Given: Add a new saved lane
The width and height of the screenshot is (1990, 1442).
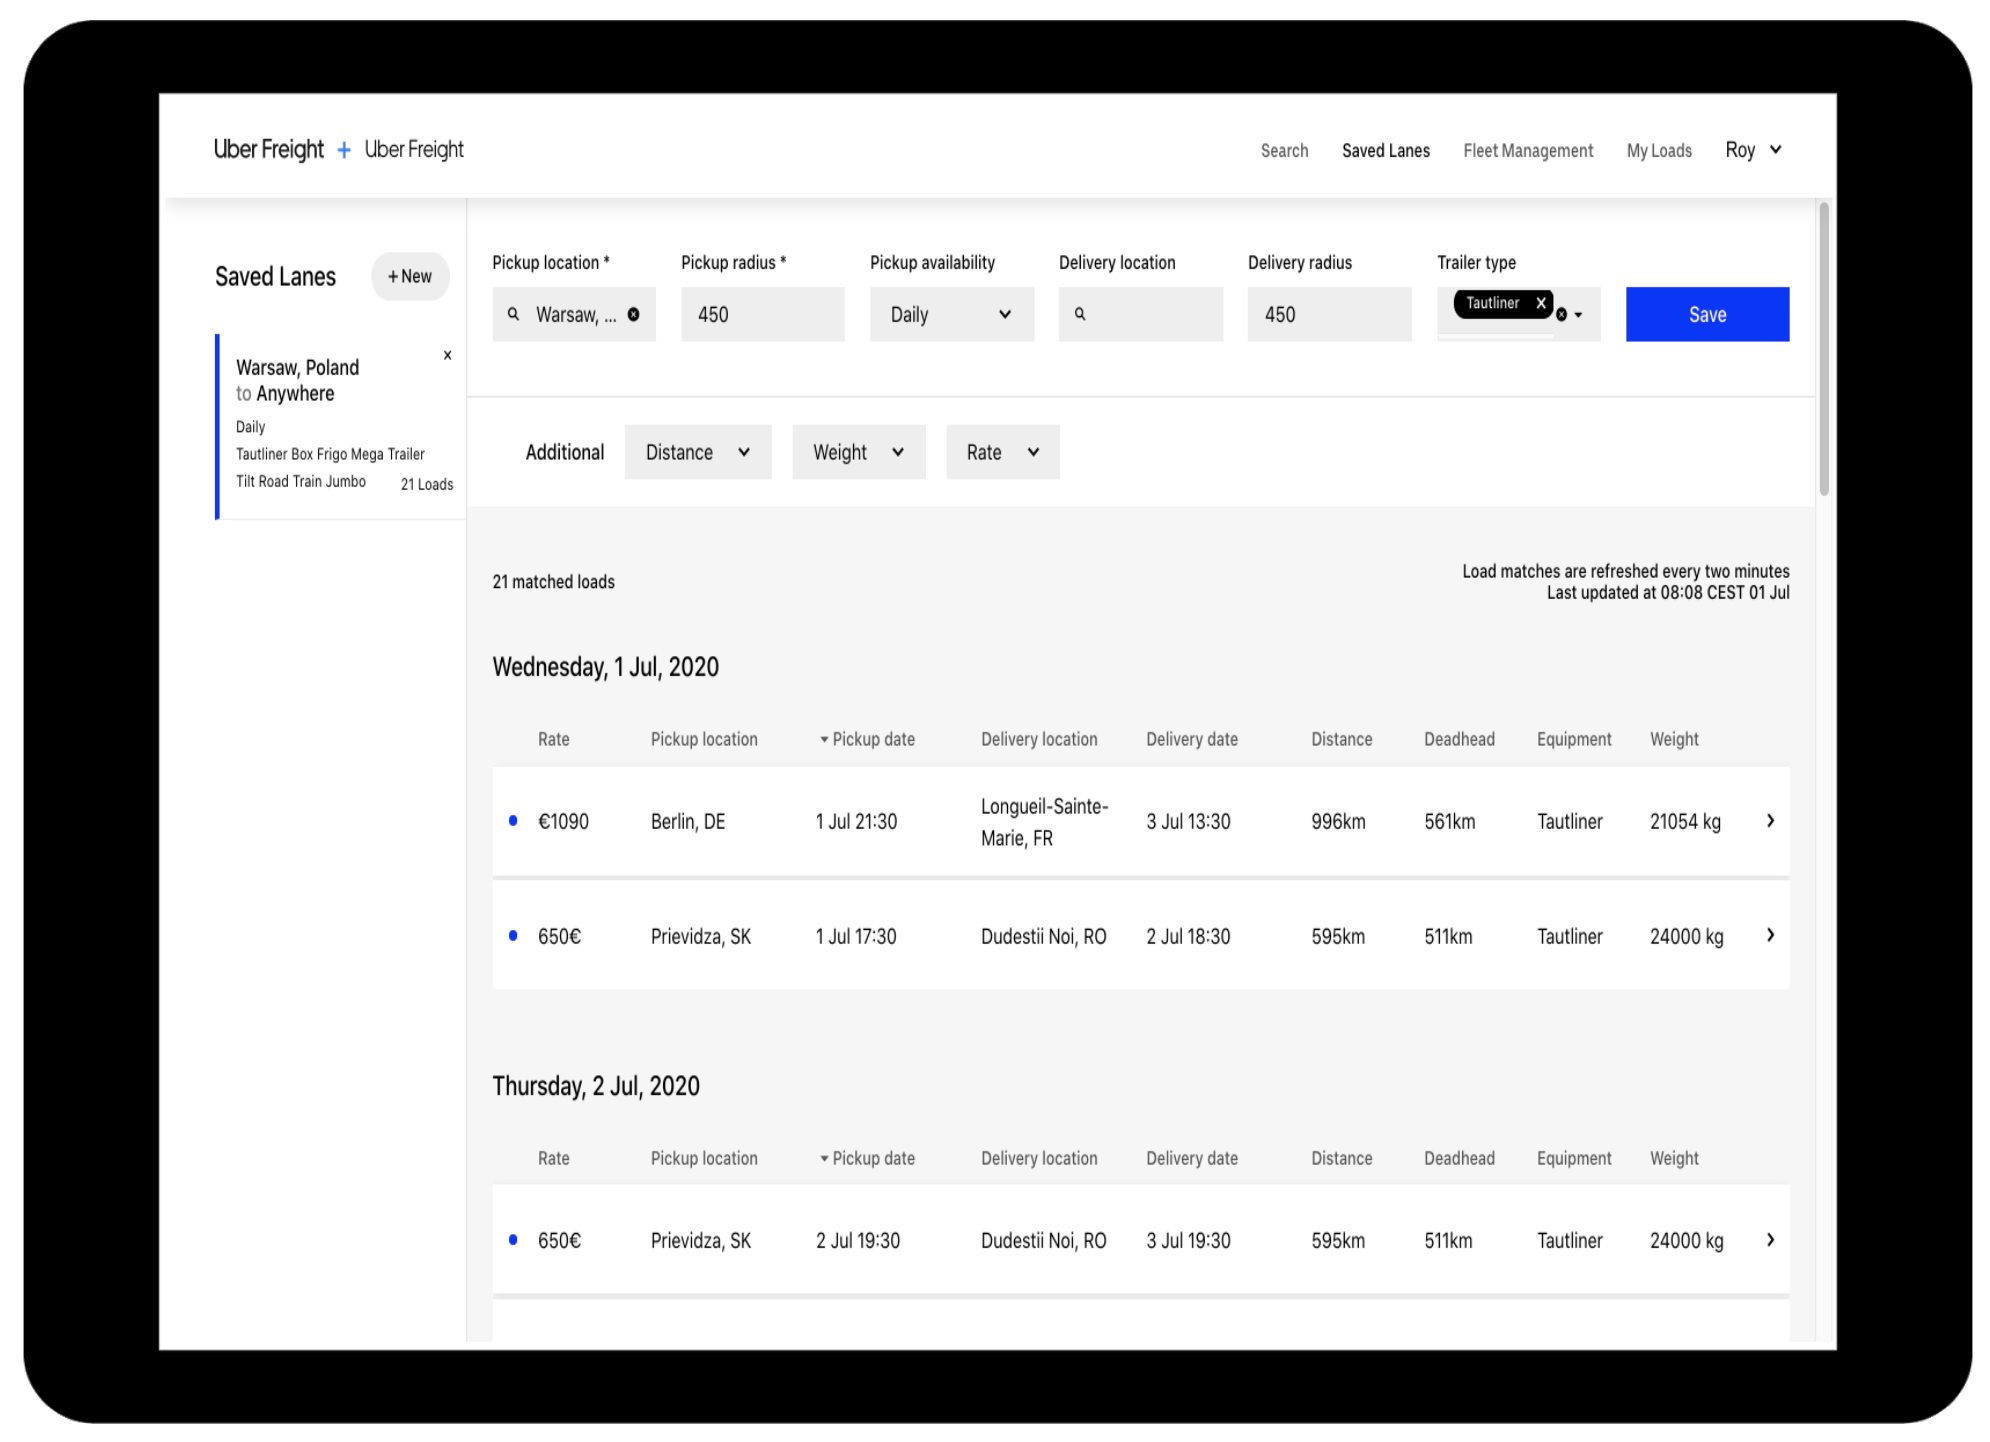Looking at the screenshot, I should tap(410, 276).
